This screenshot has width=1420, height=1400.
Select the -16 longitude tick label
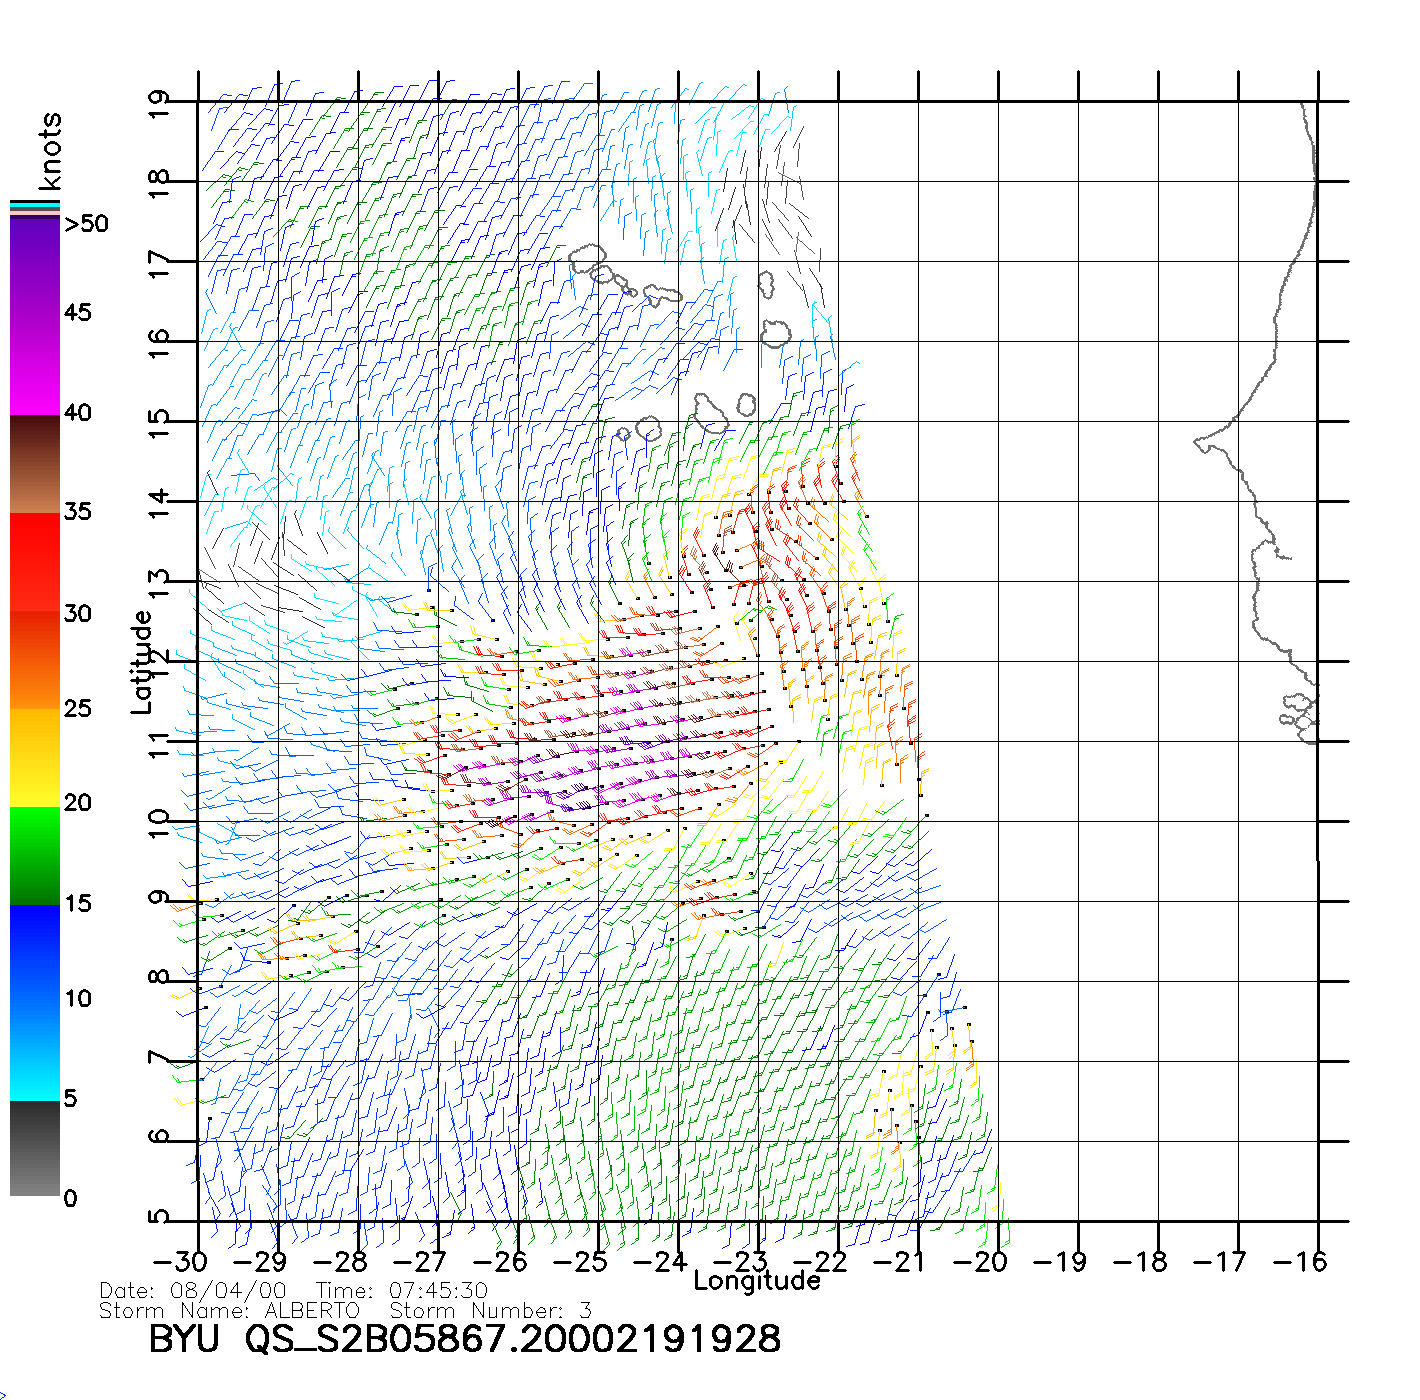point(1300,1262)
